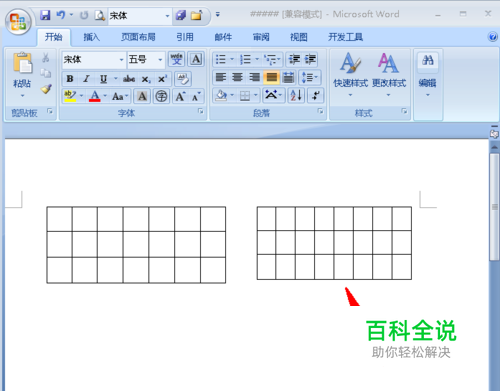
Task: Open 字体 dialog launcher
Action: coord(201,111)
